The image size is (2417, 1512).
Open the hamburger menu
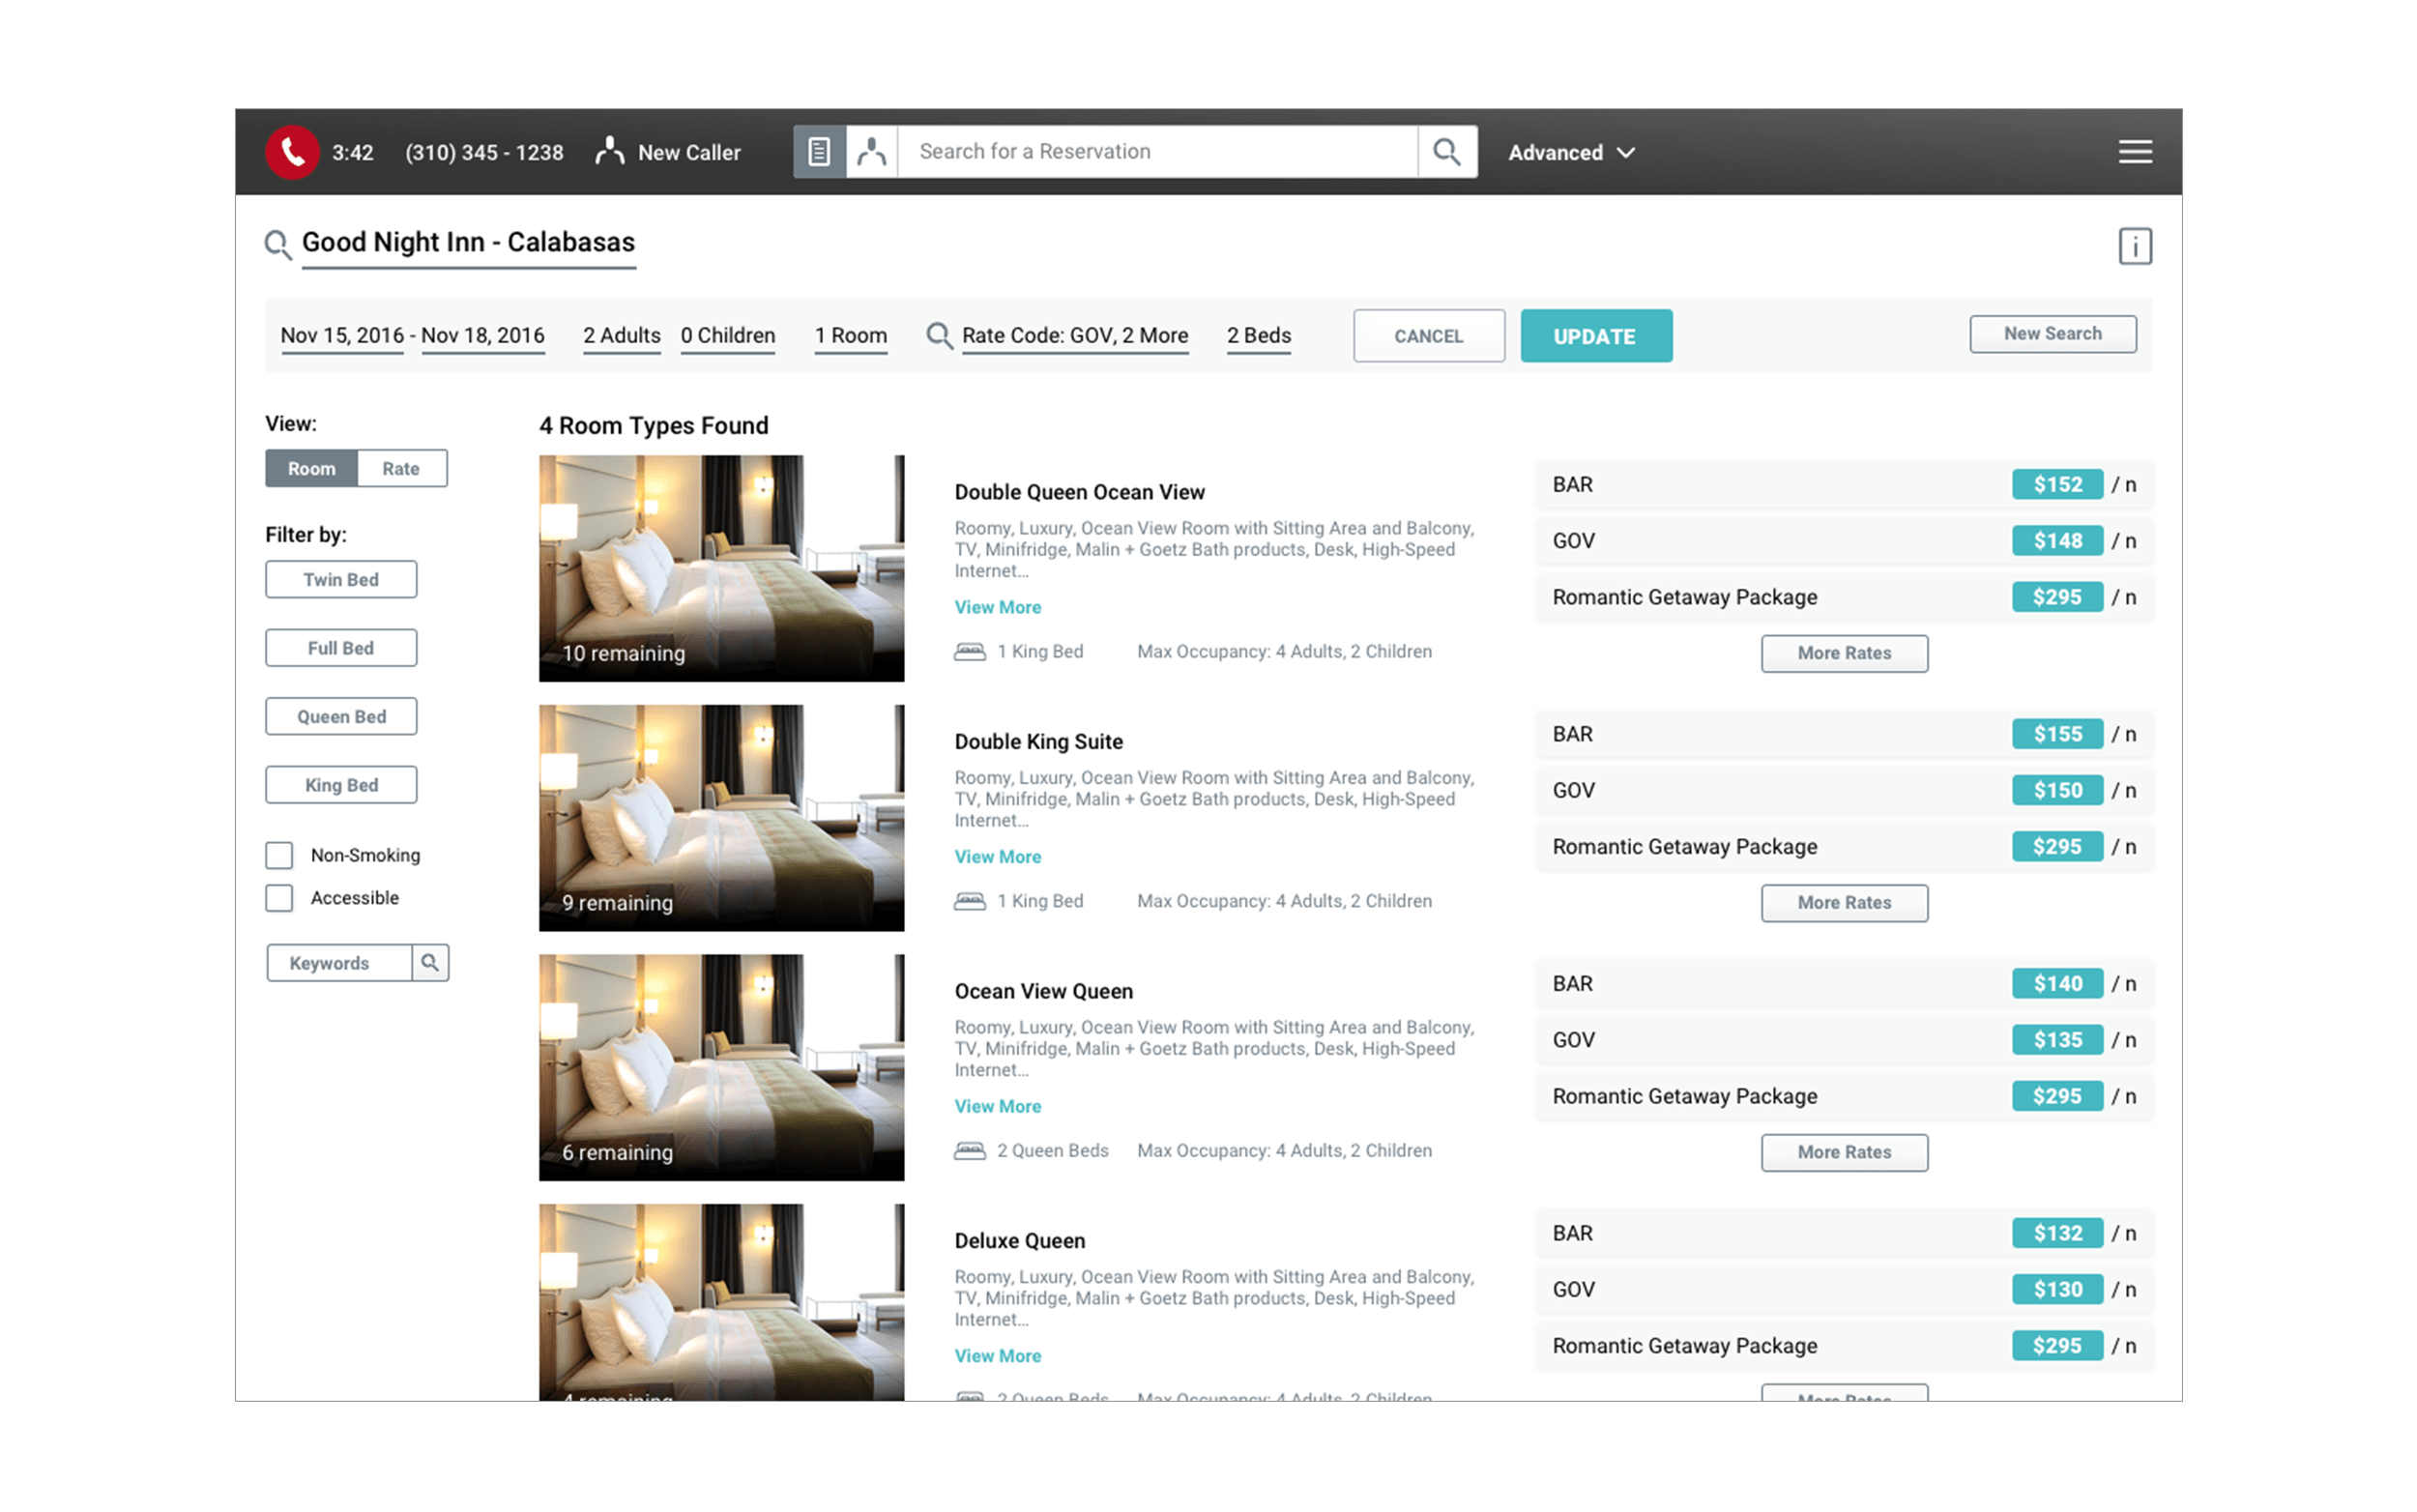click(2134, 152)
